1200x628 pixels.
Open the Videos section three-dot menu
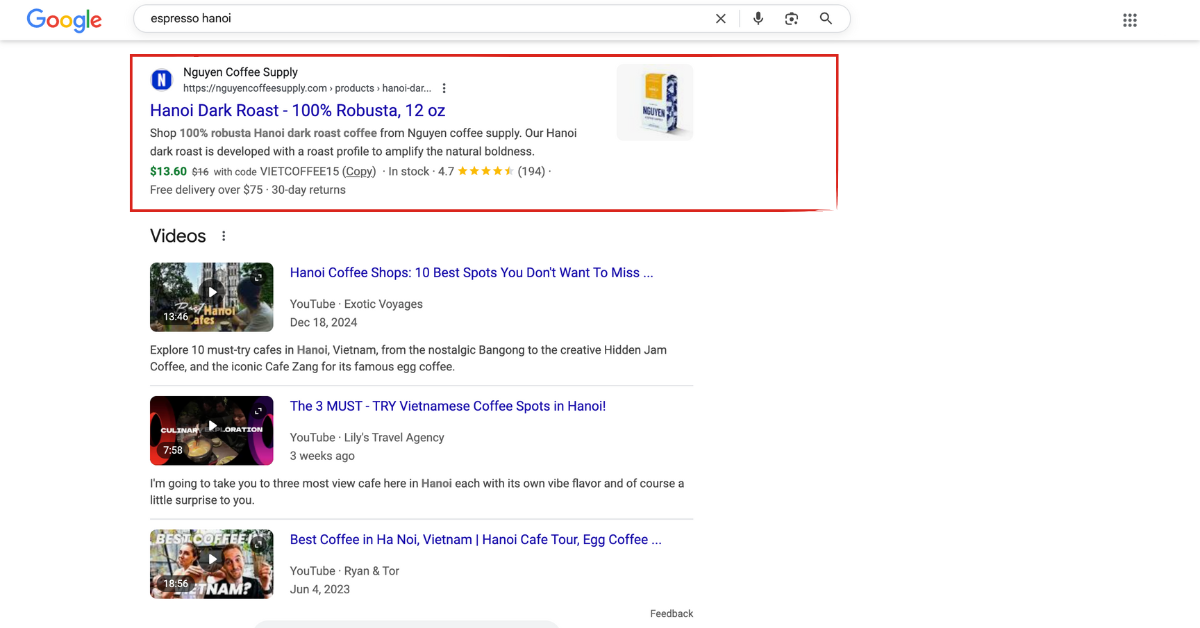[224, 236]
